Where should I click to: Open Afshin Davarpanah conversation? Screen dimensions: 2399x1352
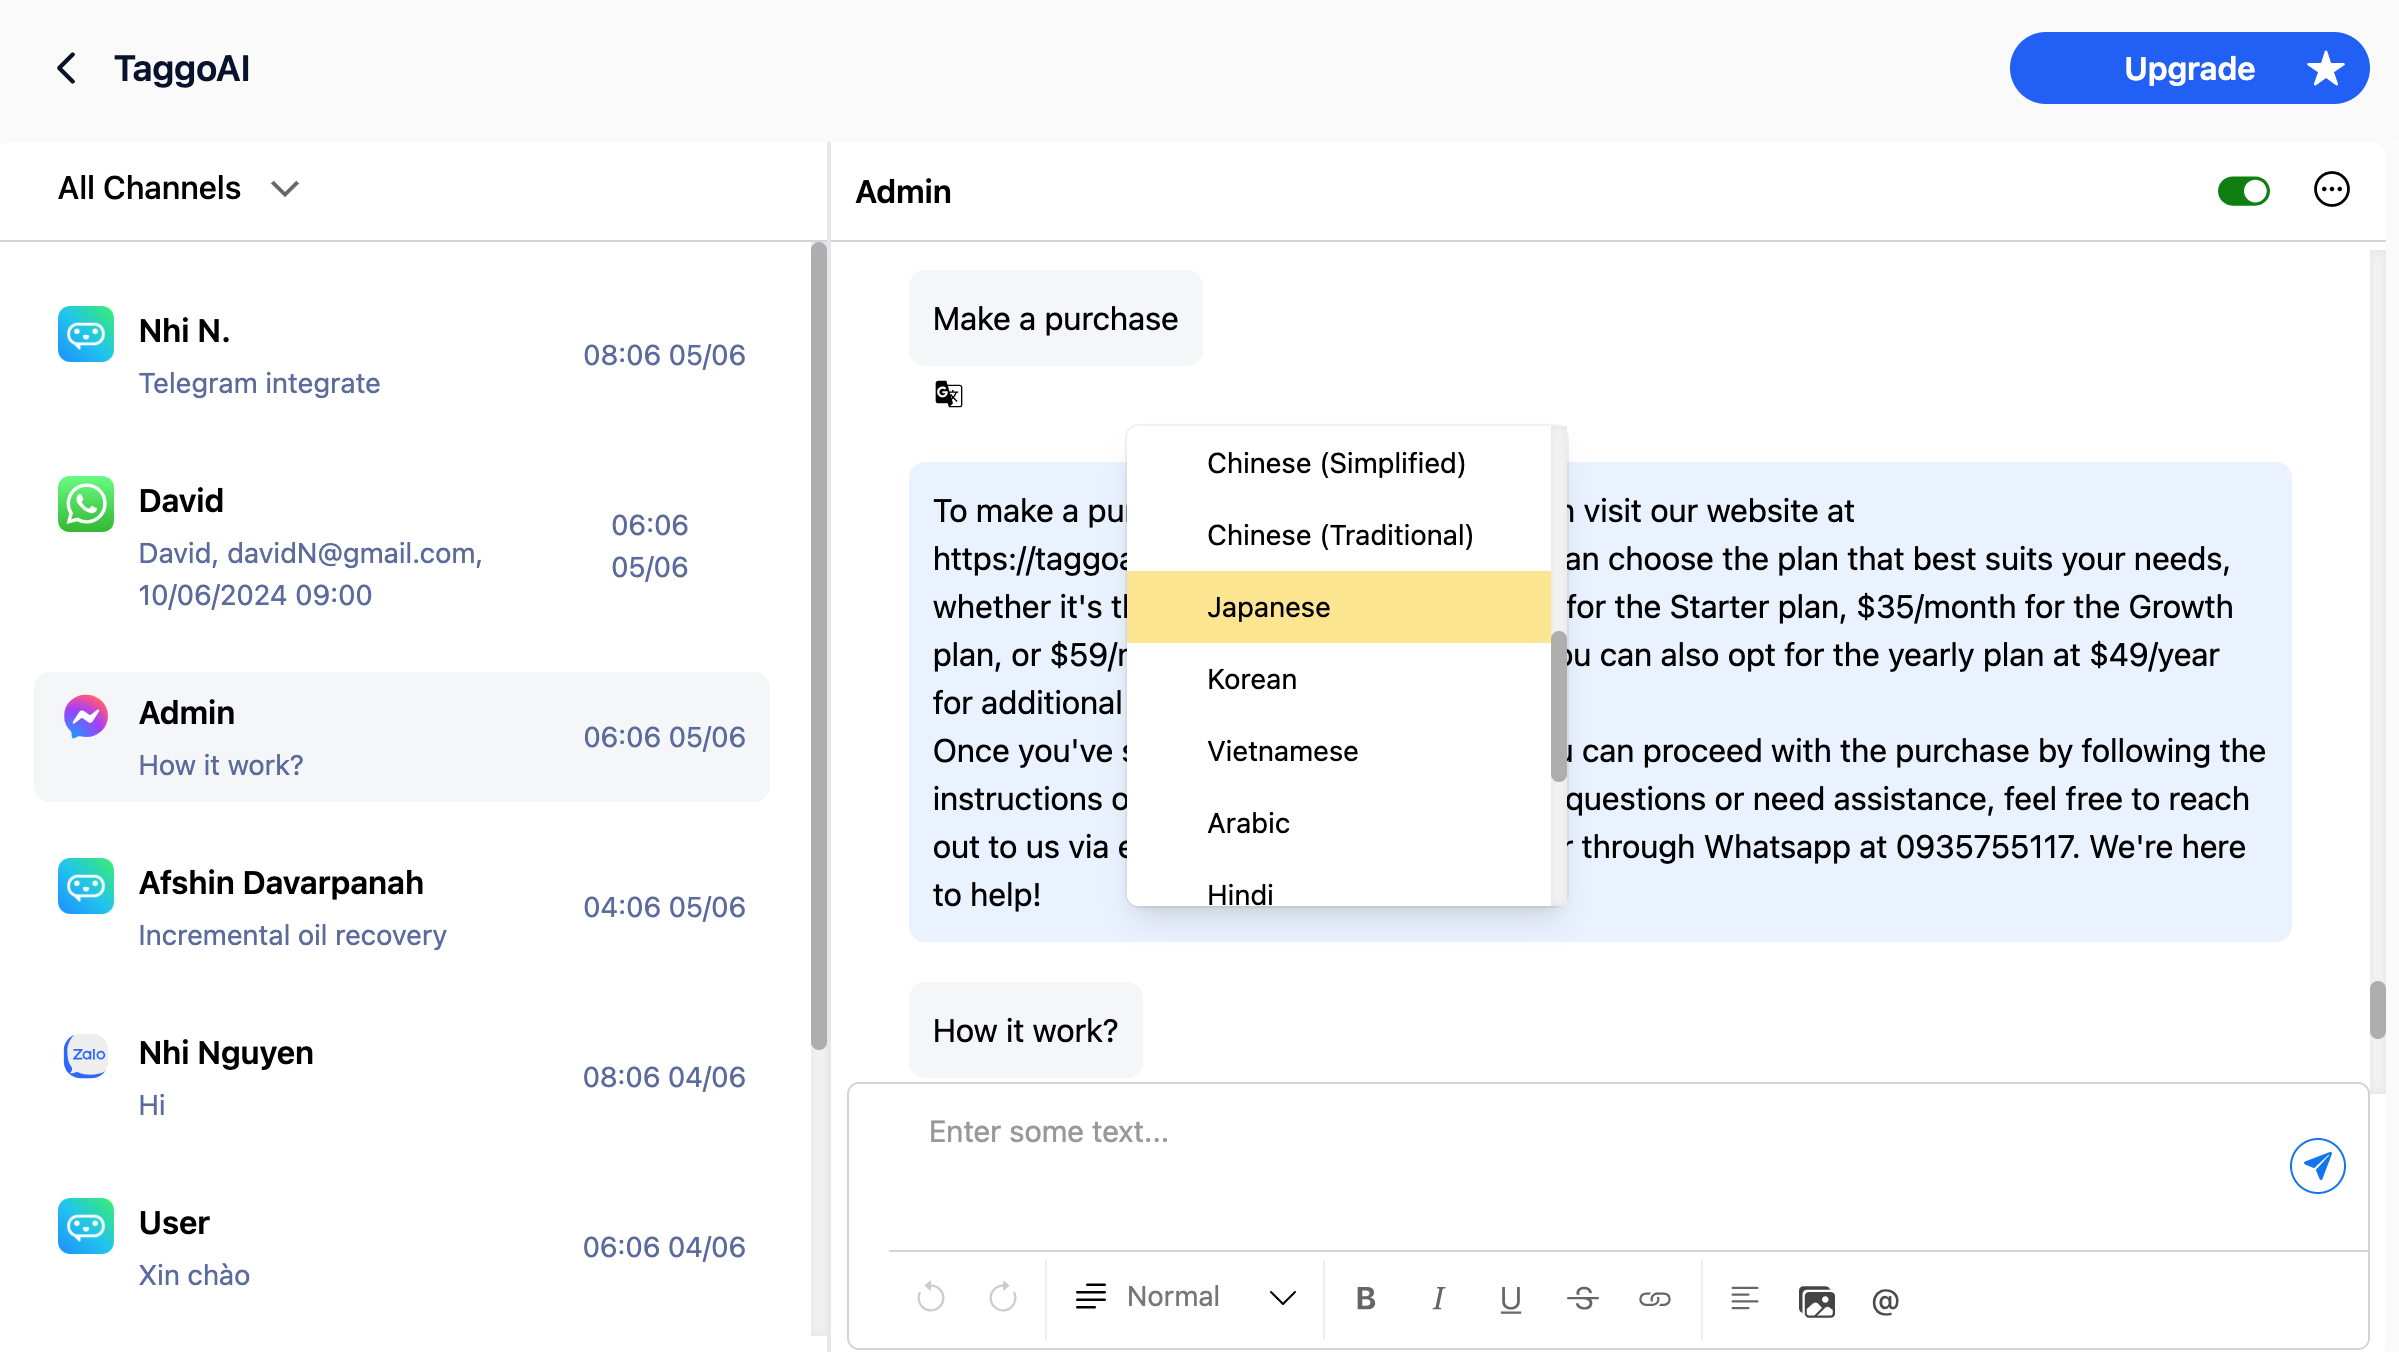point(402,907)
